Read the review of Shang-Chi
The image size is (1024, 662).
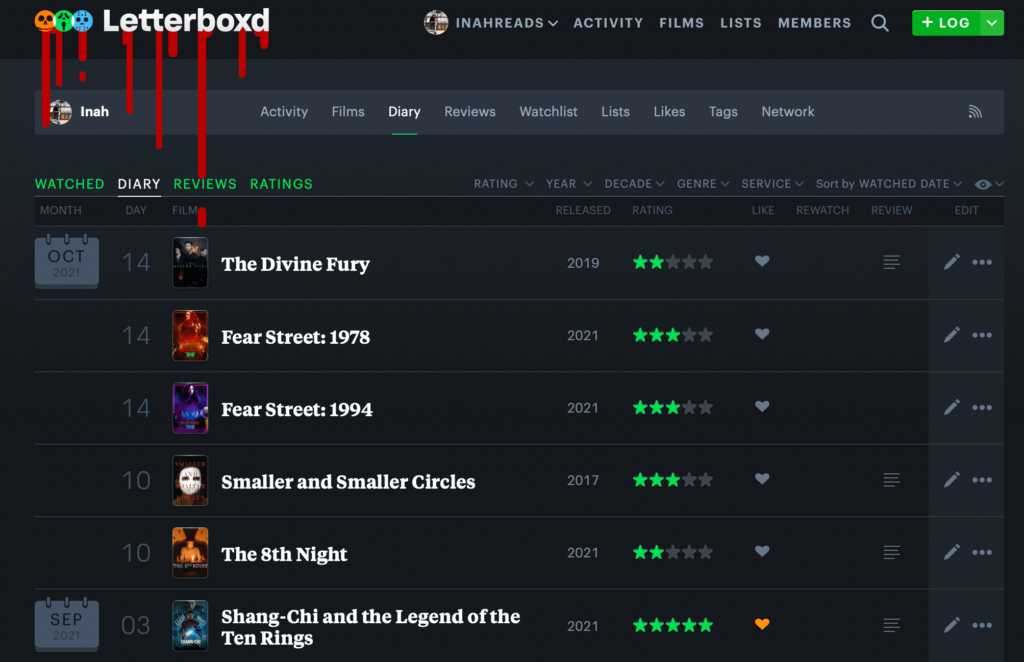[891, 625]
